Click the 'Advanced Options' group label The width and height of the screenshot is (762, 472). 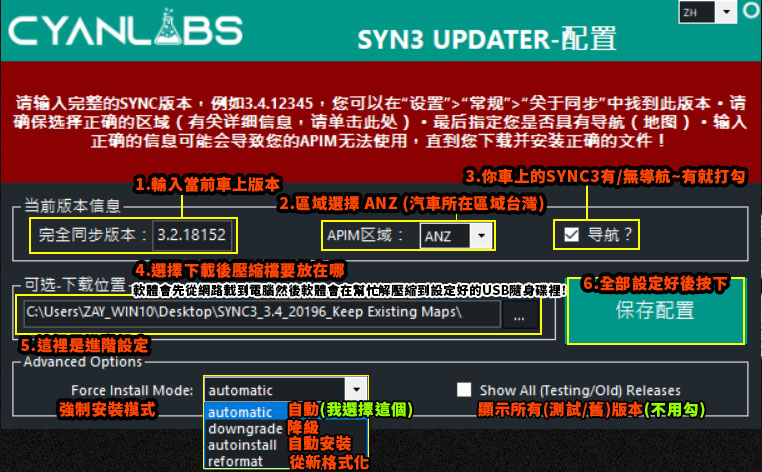(x=83, y=362)
